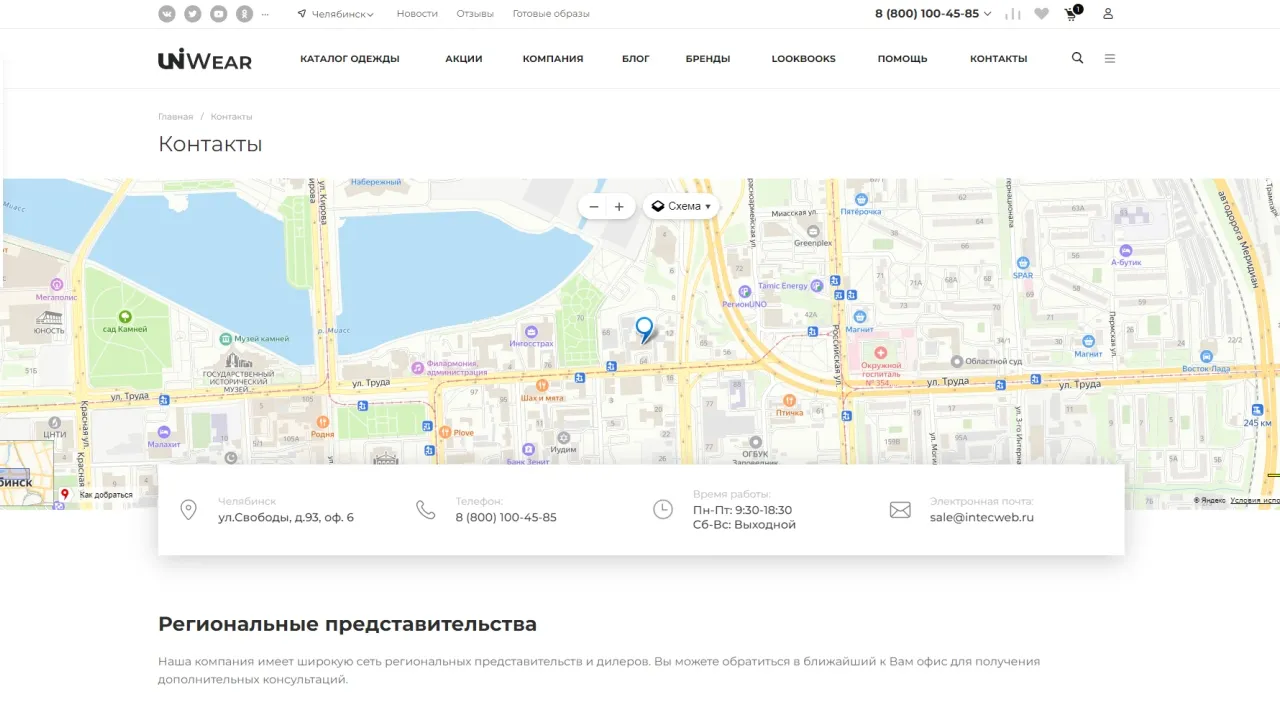Open the YouTube channel icon
Viewport: 1280px width, 720px height.
(218, 14)
